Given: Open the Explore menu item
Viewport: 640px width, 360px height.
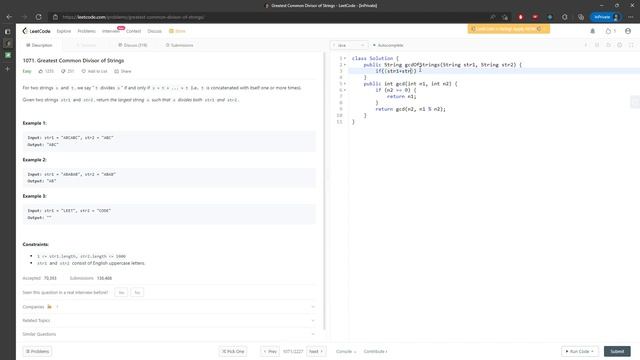Looking at the screenshot, I should click(64, 31).
